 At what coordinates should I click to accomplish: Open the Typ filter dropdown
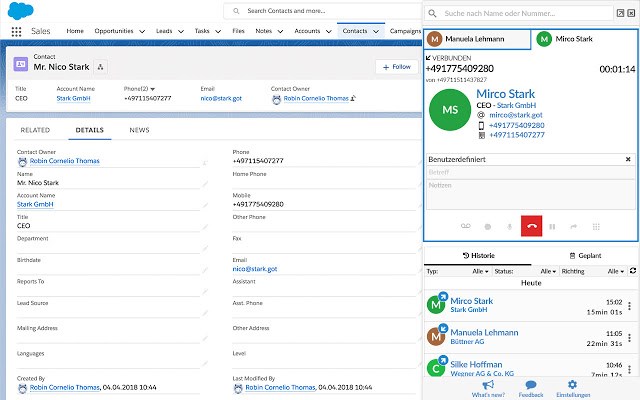tap(480, 271)
